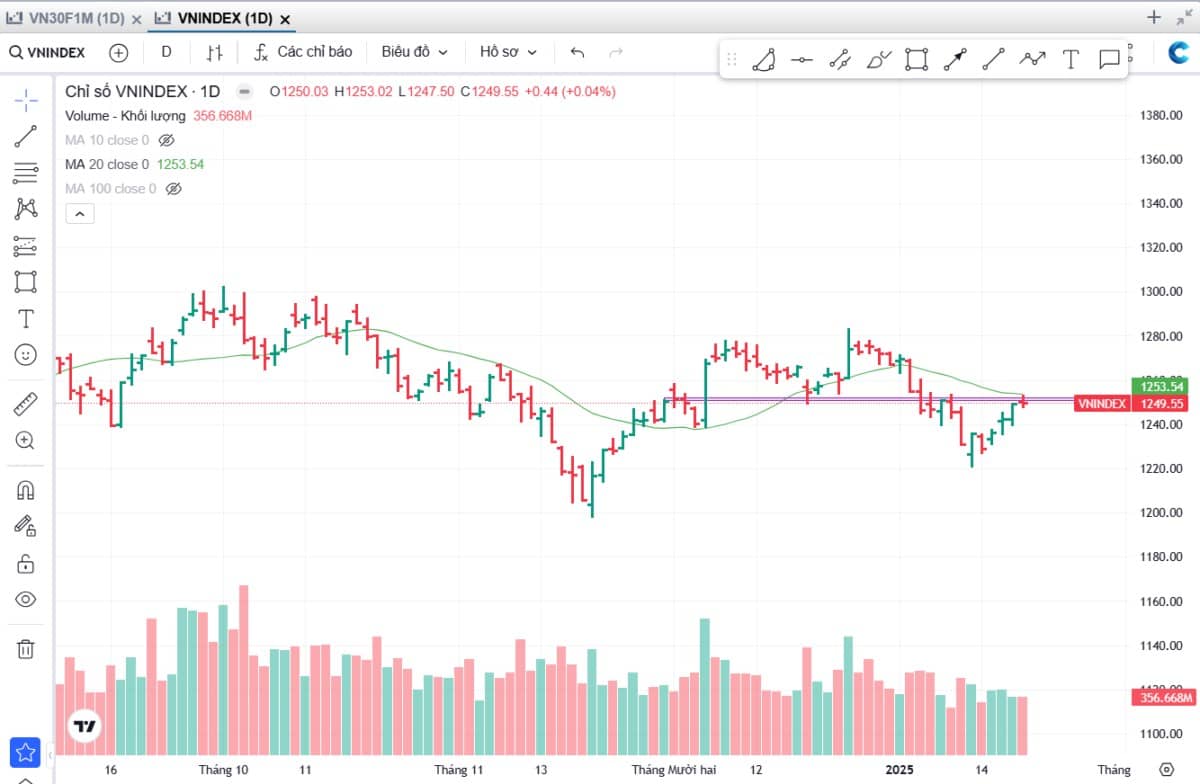1200x784 pixels.
Task: Open the emoji icons tool
Action: (x=26, y=354)
